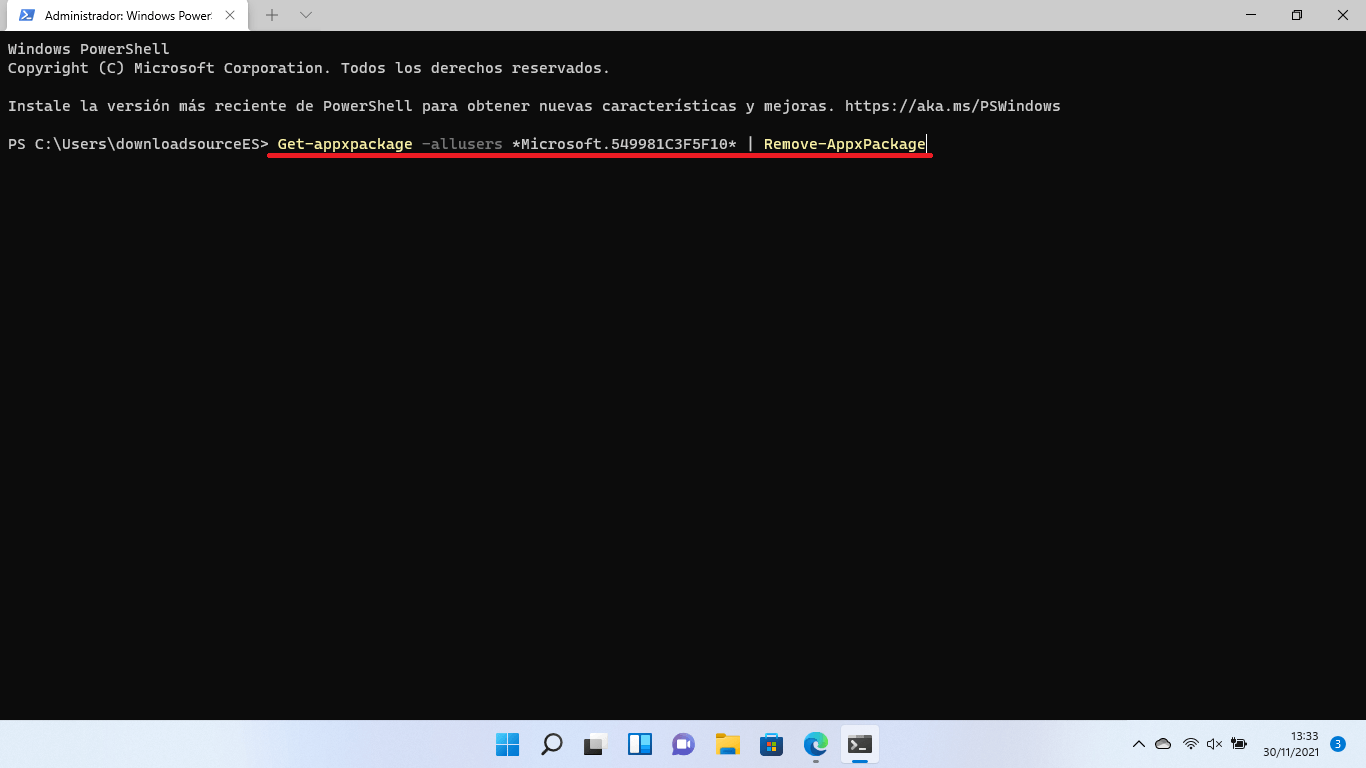This screenshot has height=768, width=1366.
Task: Open the https://aka.ms/PSWindows link
Action: [952, 106]
